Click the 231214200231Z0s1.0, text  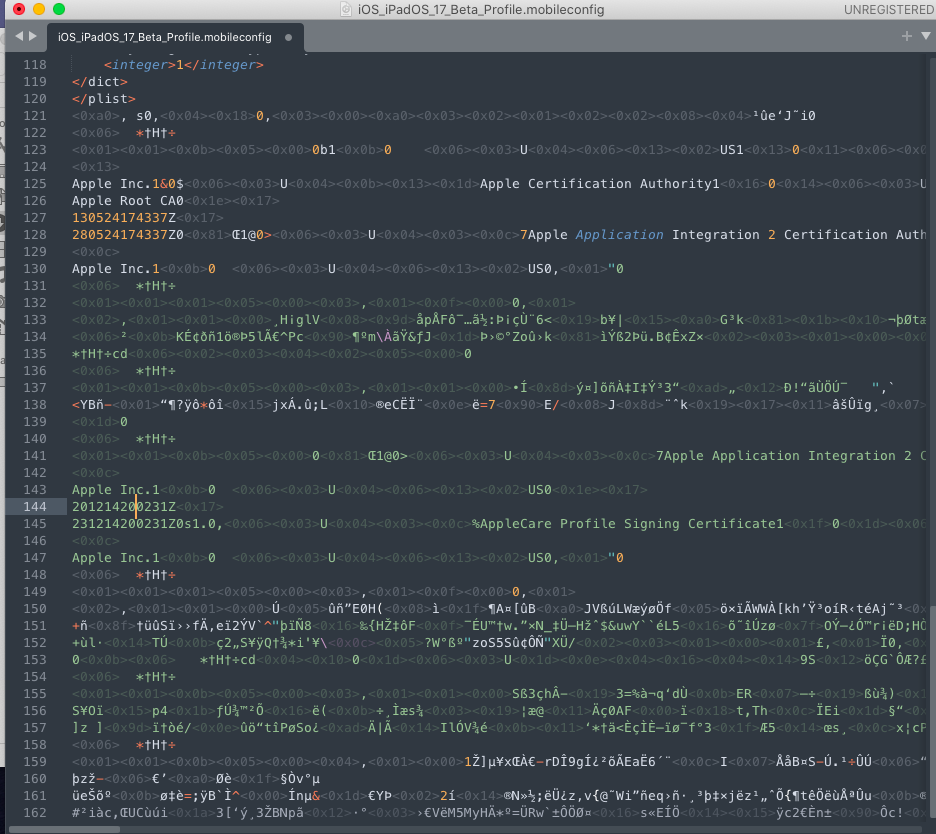pyautogui.click(x=147, y=524)
